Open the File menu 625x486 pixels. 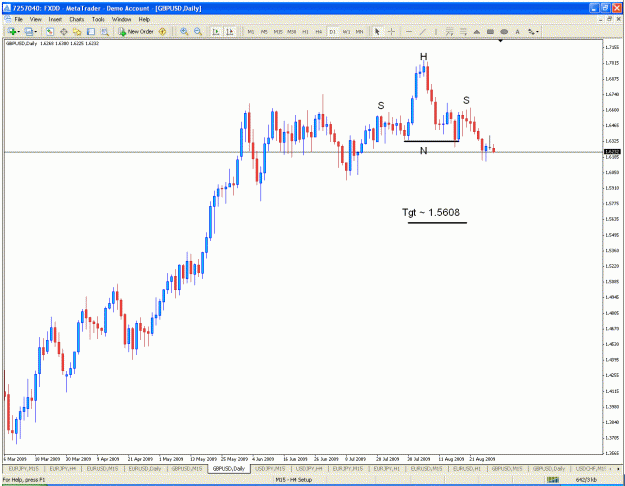coord(18,19)
